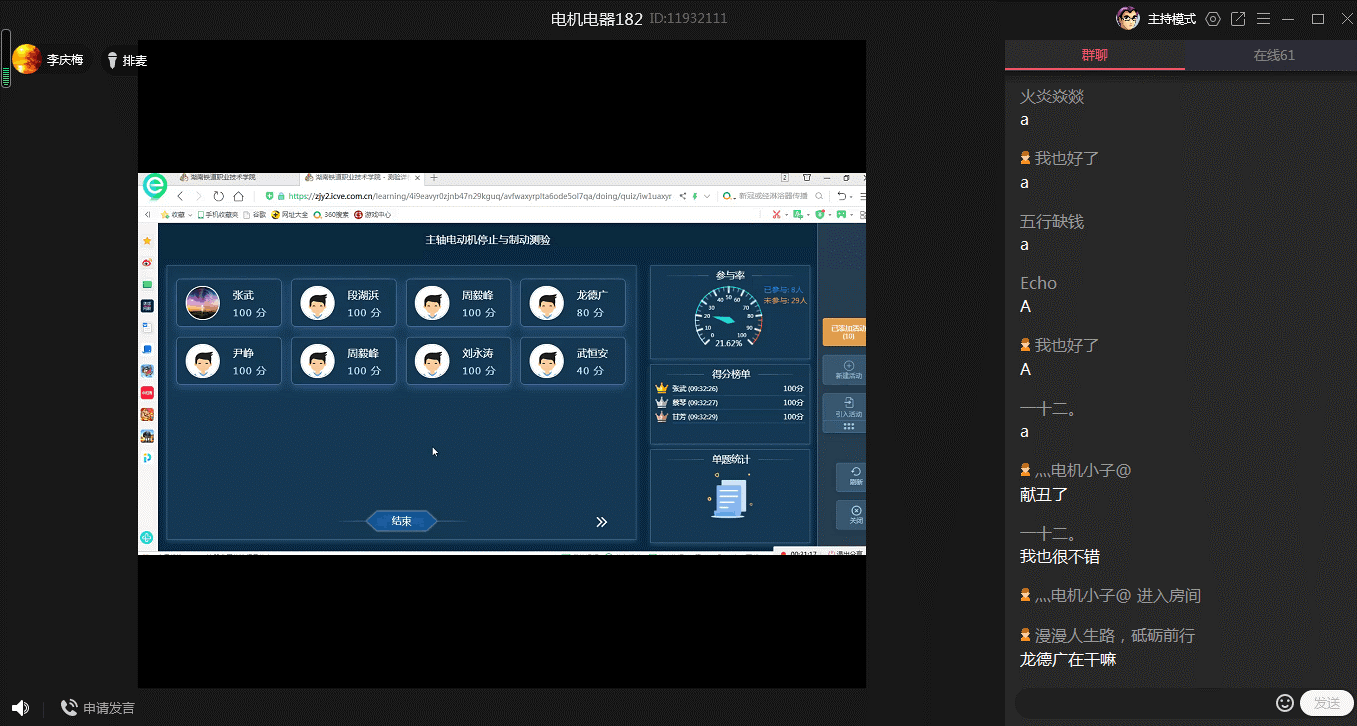Click the browser home icon in shared screen

click(x=238, y=196)
